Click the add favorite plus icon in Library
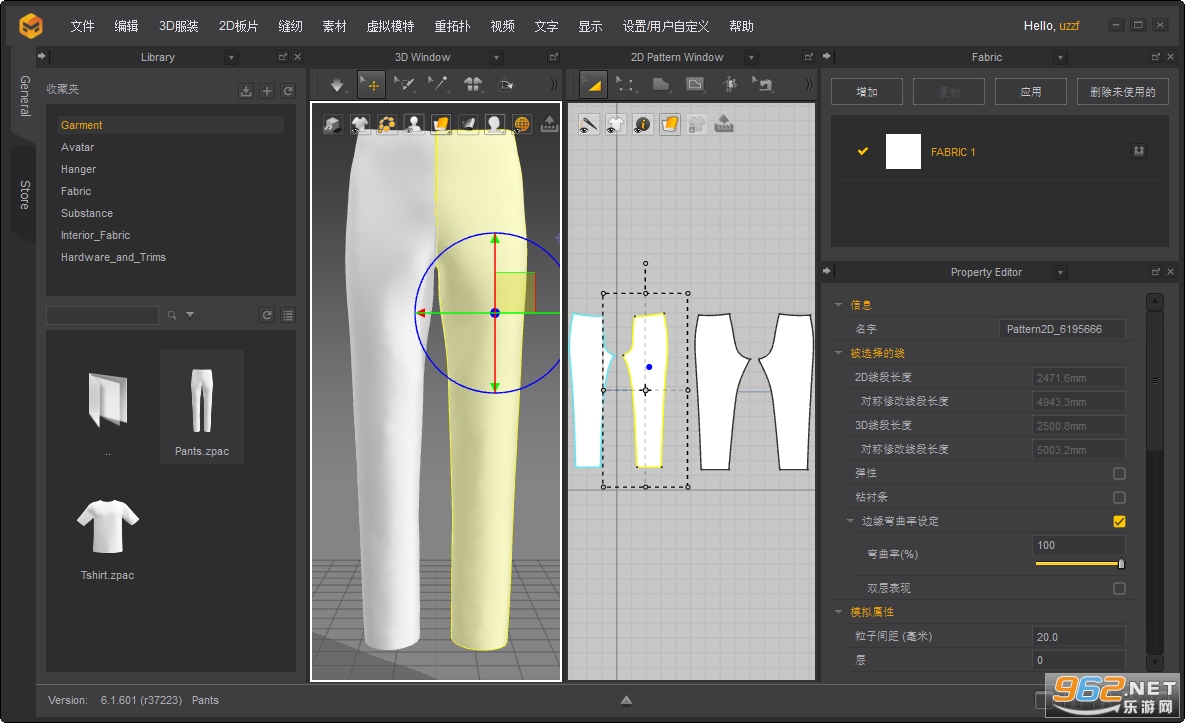The height and width of the screenshot is (723, 1185). point(267,91)
